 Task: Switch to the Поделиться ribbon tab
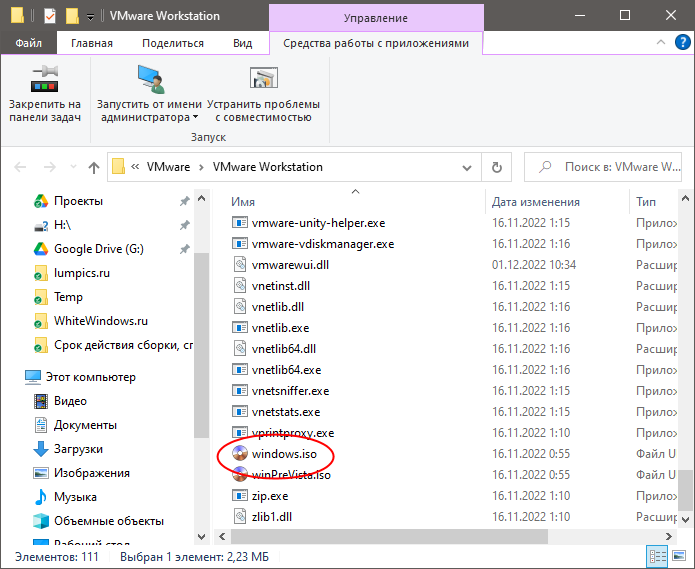point(173,43)
